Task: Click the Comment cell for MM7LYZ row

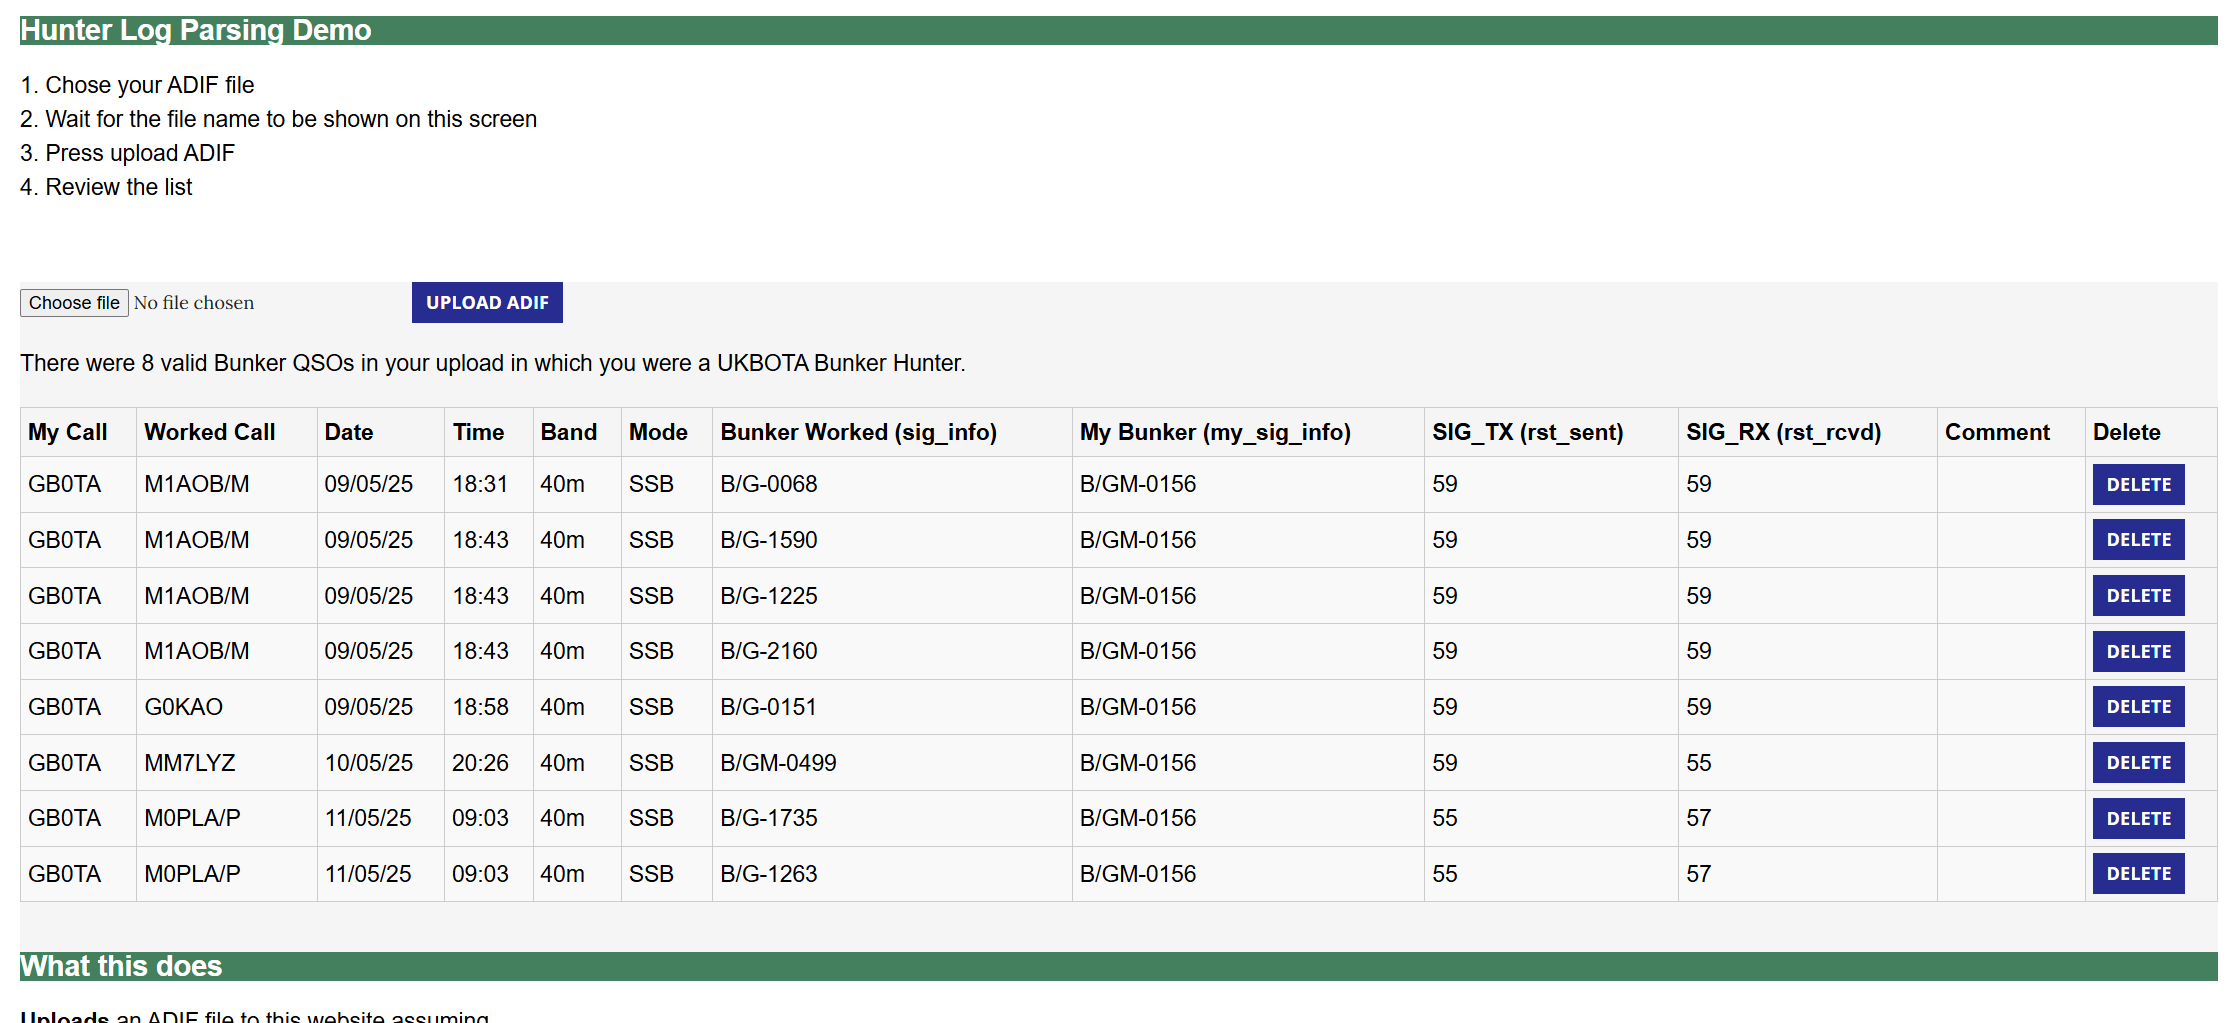Action: tap(2010, 763)
